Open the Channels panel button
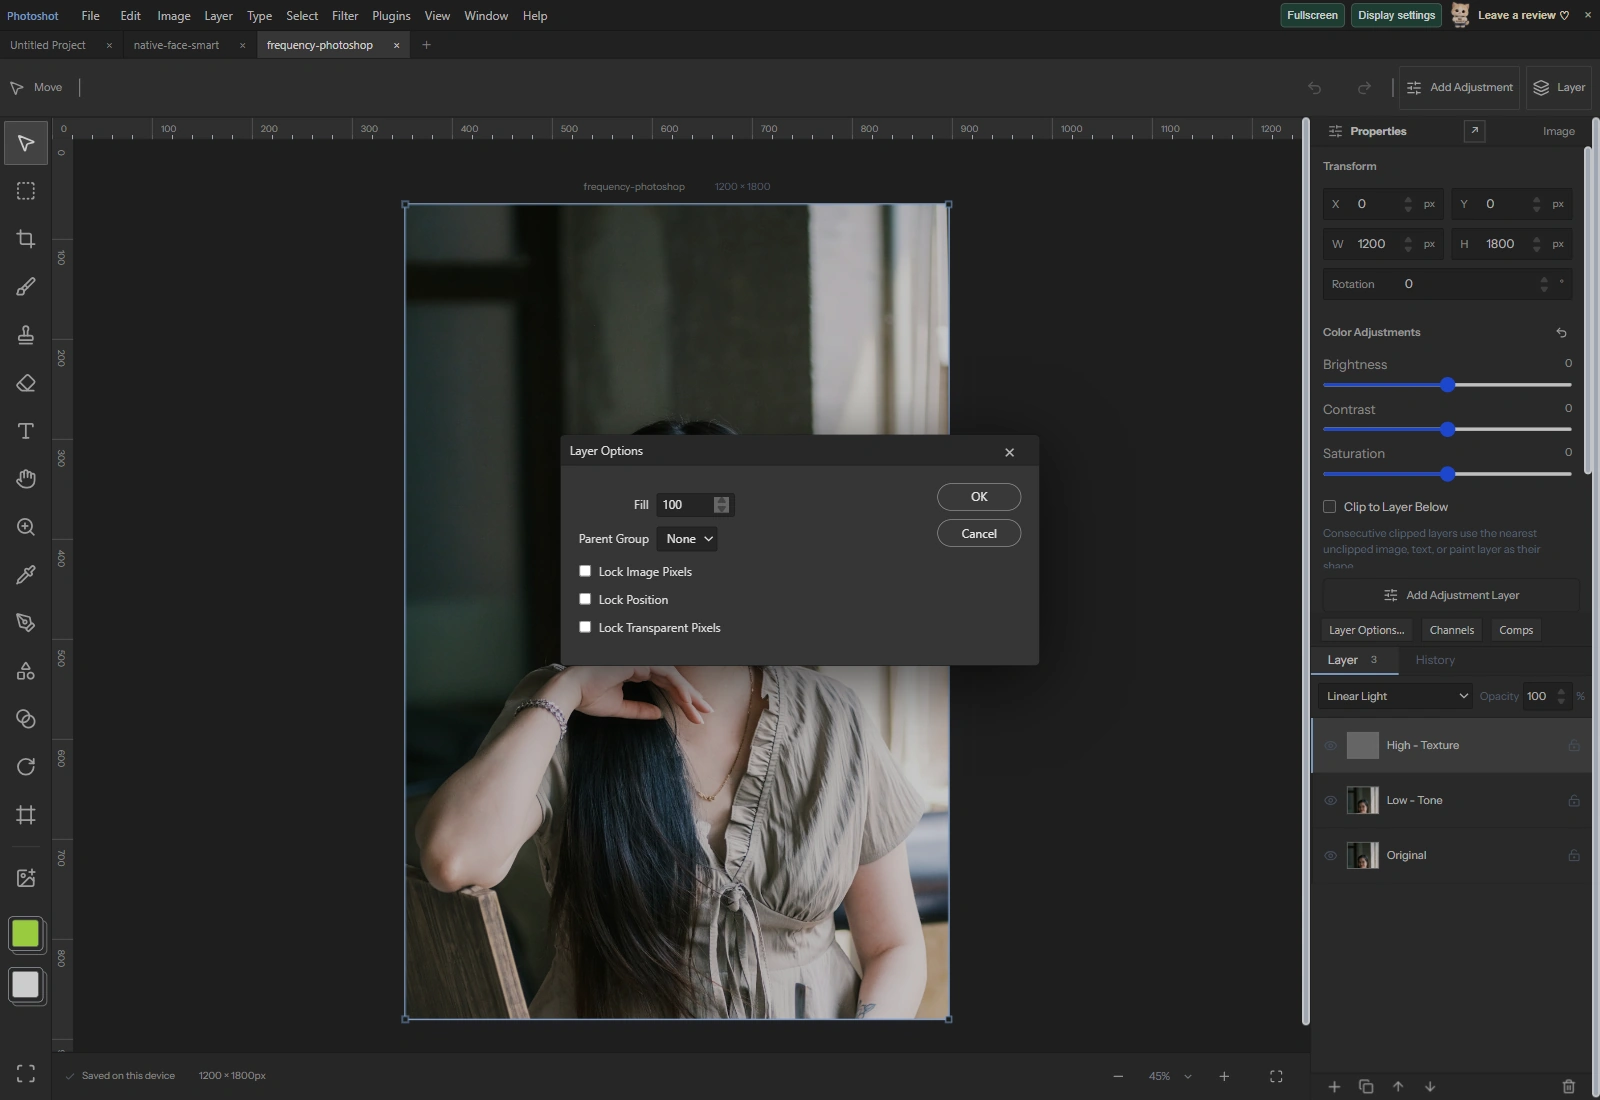 (x=1452, y=630)
